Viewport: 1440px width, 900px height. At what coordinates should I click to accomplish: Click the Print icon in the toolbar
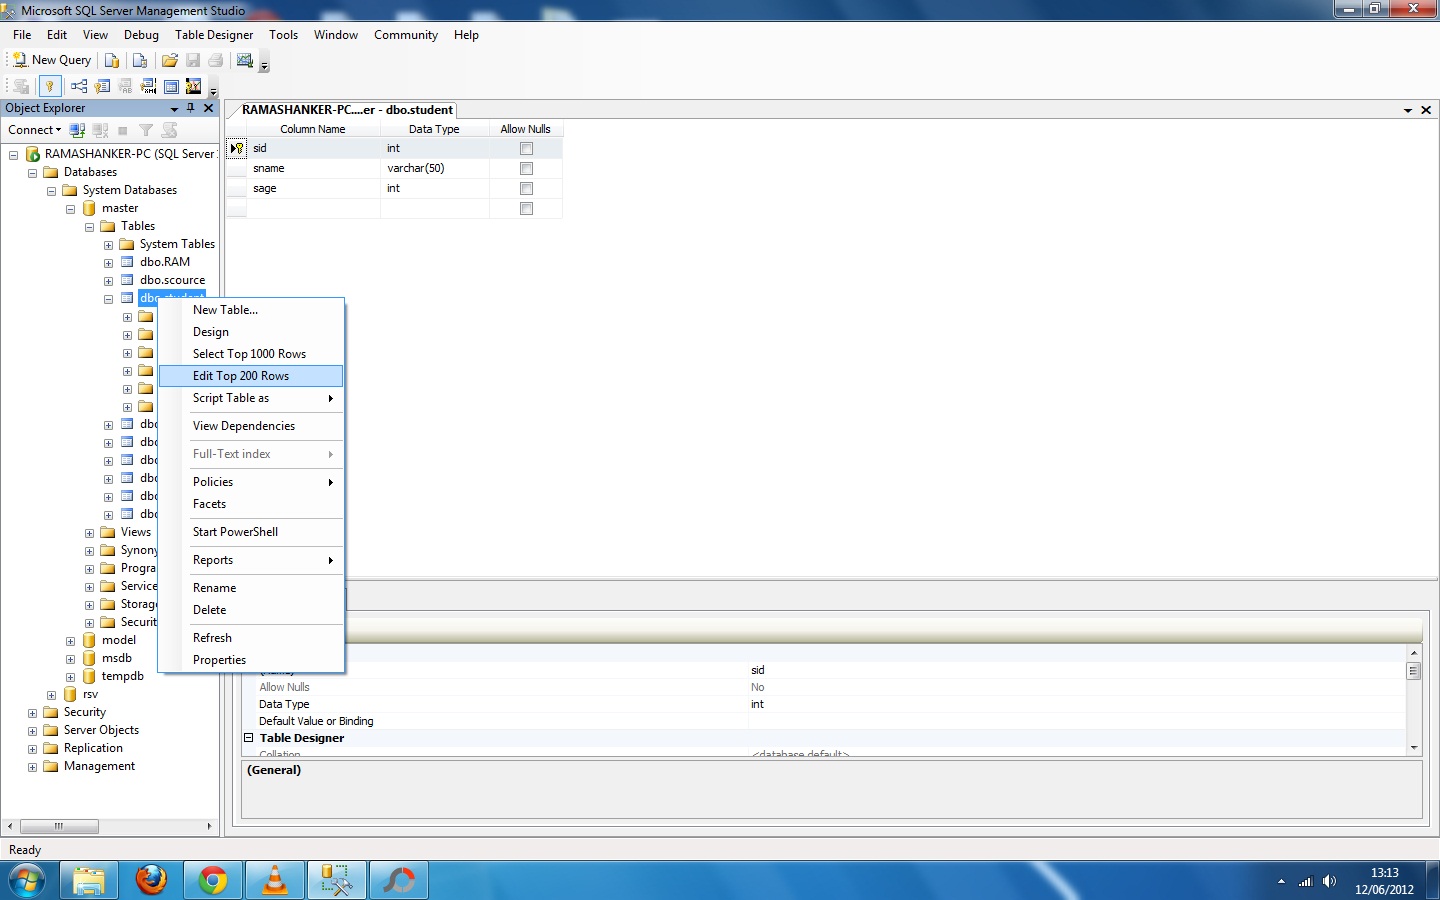(216, 60)
